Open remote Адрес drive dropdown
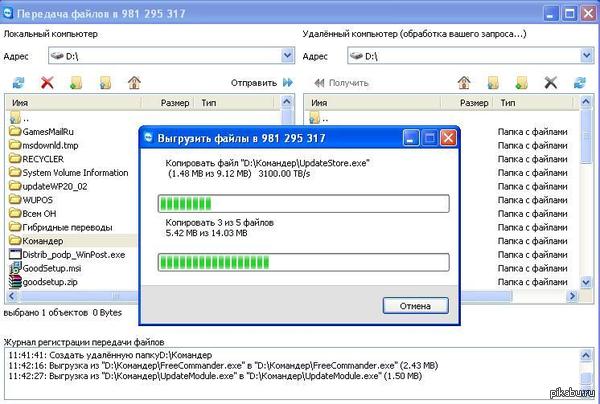 (x=587, y=56)
